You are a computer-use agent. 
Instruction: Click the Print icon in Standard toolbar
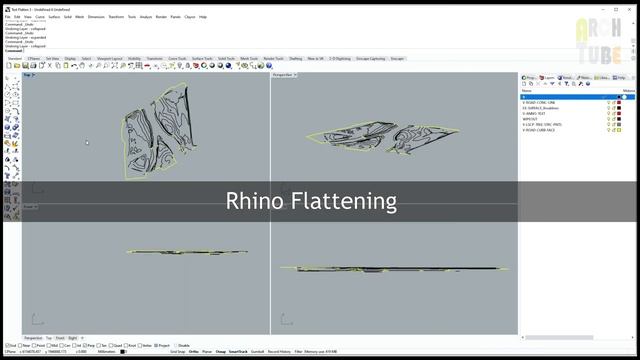[33, 65]
